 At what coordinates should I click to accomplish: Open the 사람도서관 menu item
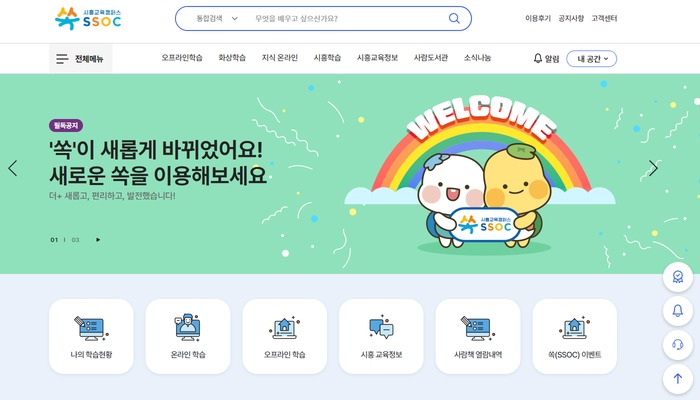coord(431,58)
